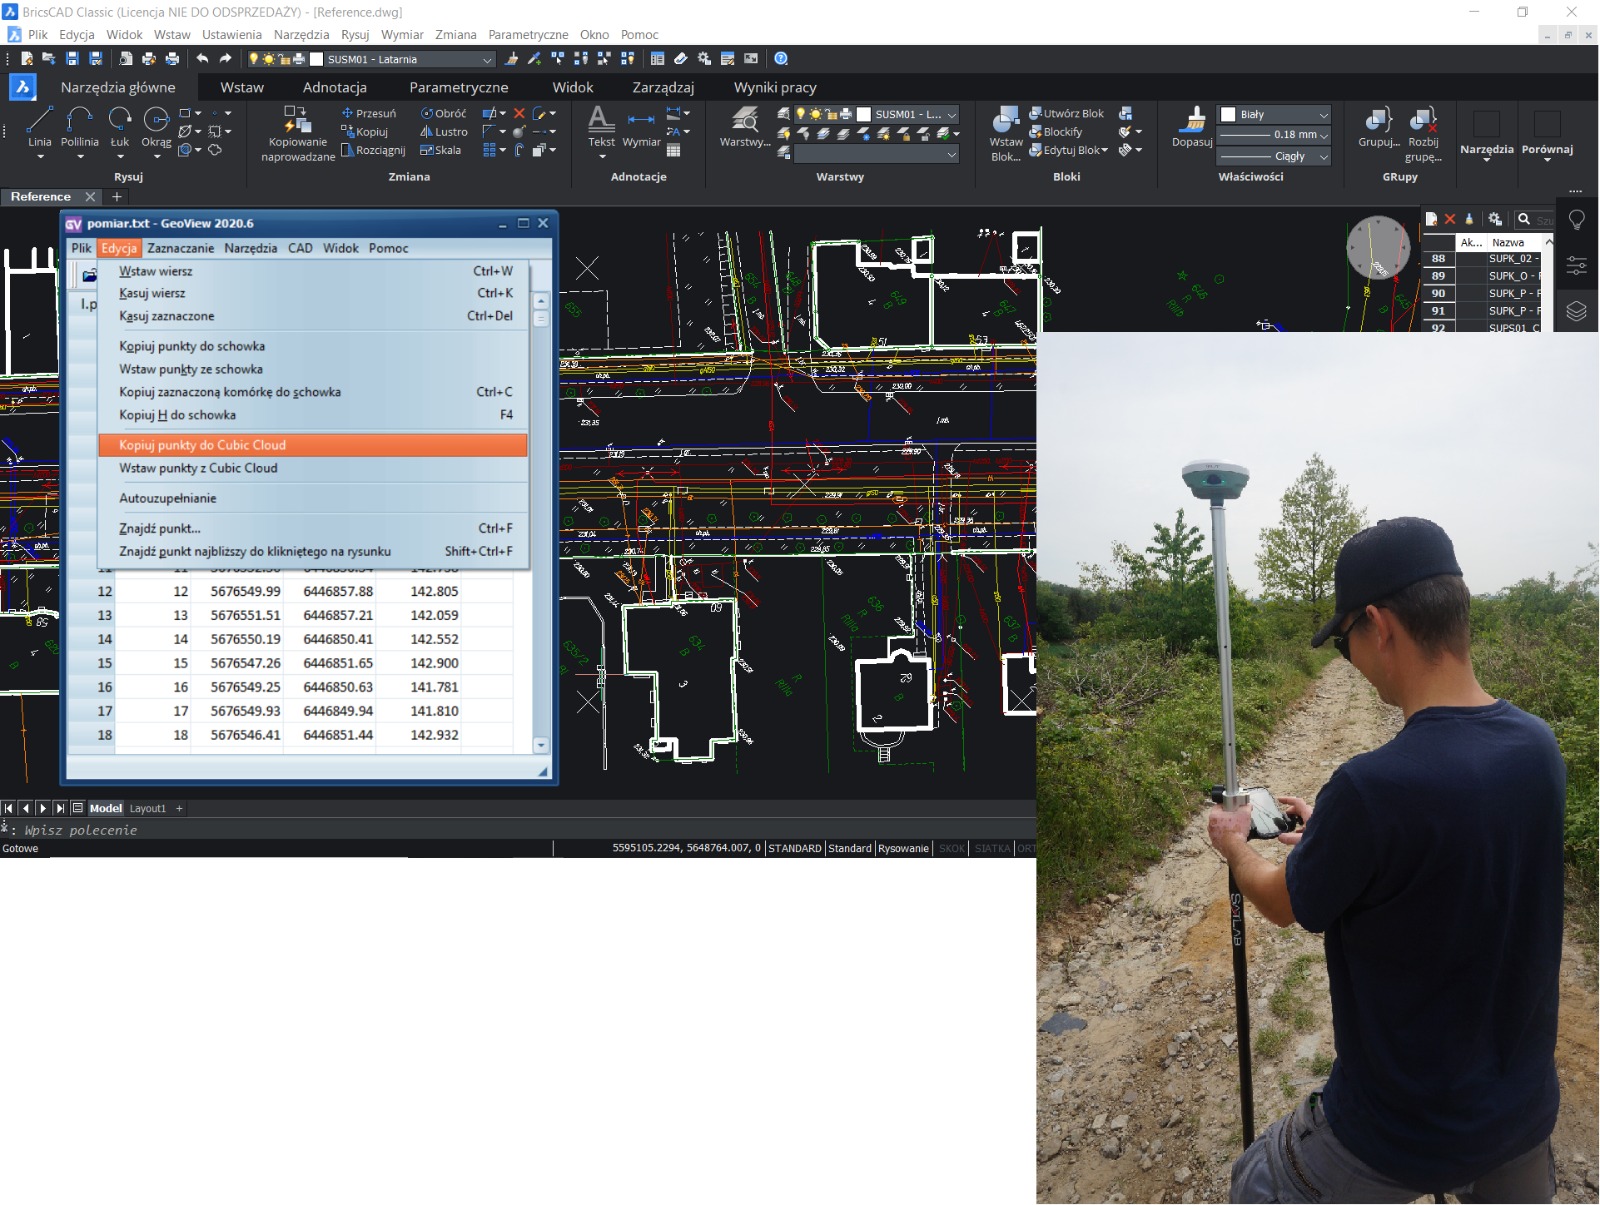This screenshot has height=1205, width=1600.
Task: Click the BricsCAD application logo button
Action: tap(22, 87)
